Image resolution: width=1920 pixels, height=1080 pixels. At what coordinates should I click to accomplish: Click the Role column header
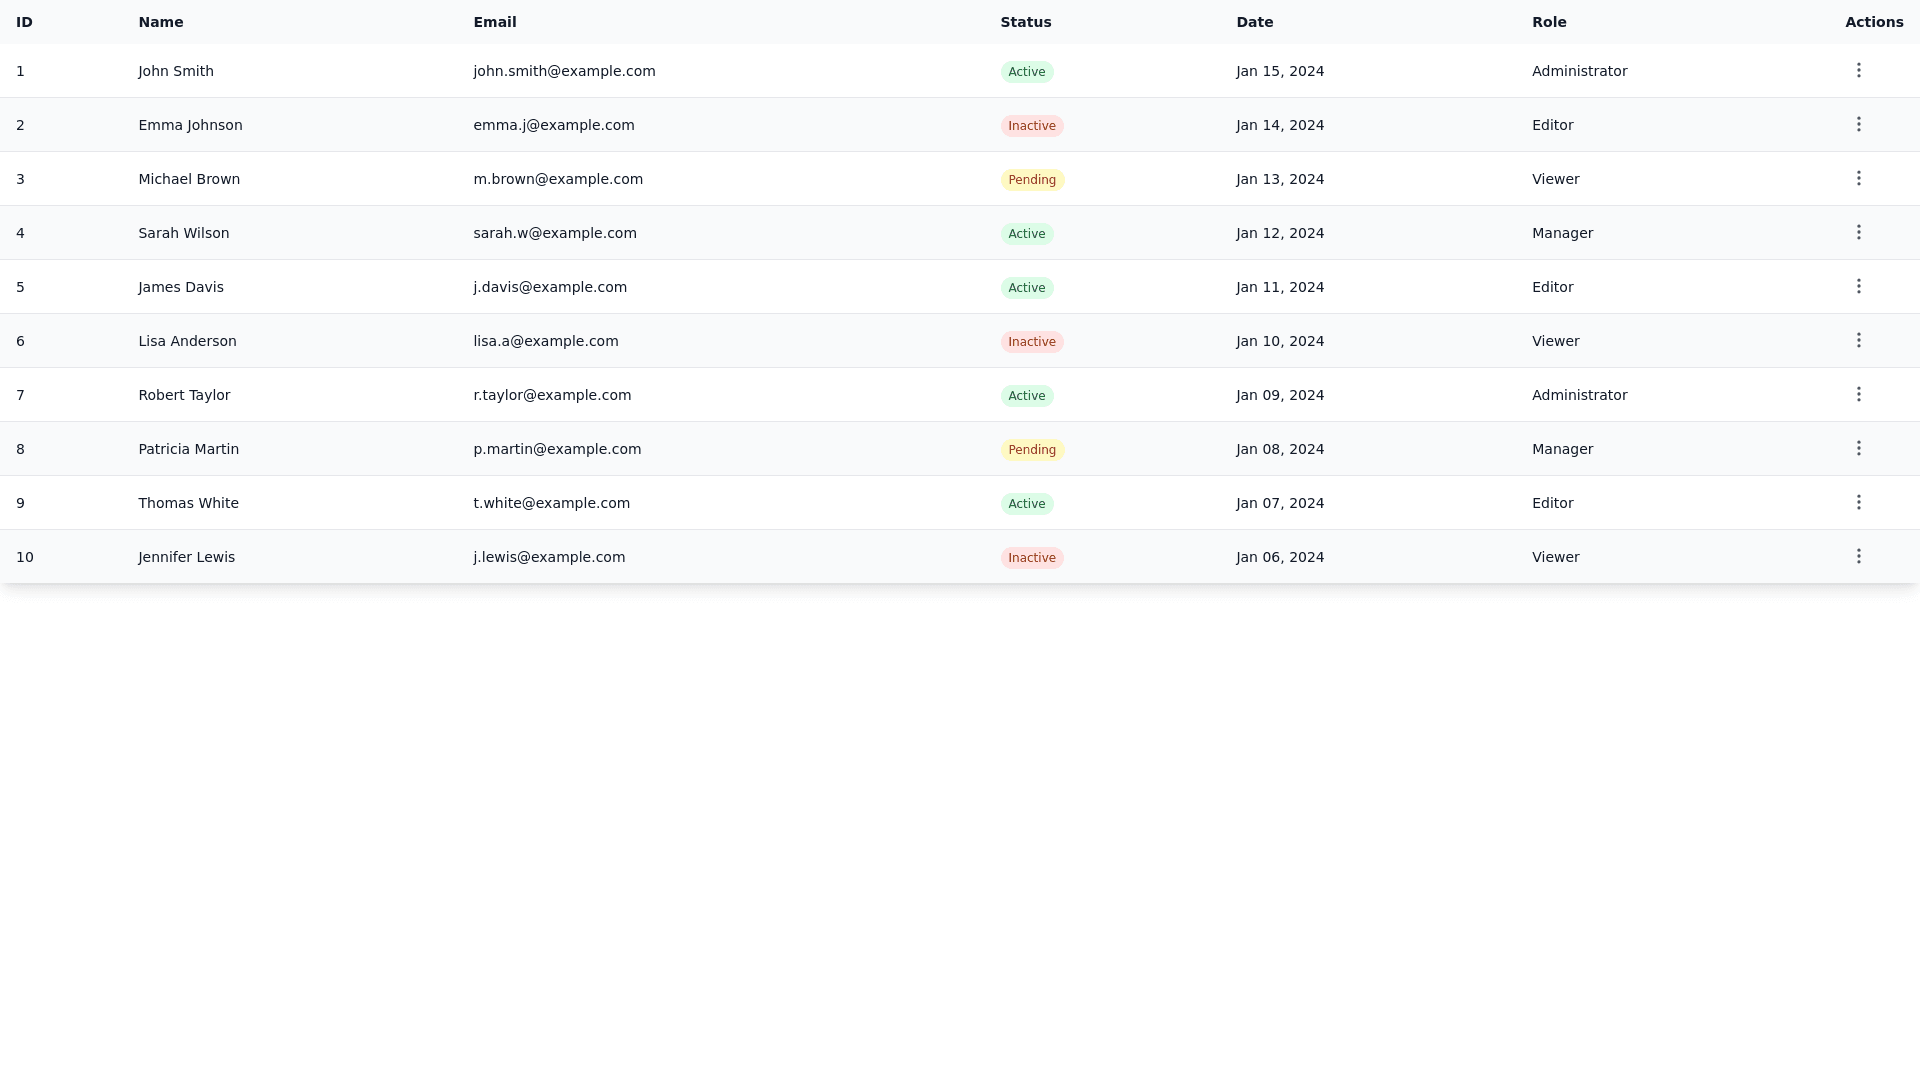click(1548, 22)
